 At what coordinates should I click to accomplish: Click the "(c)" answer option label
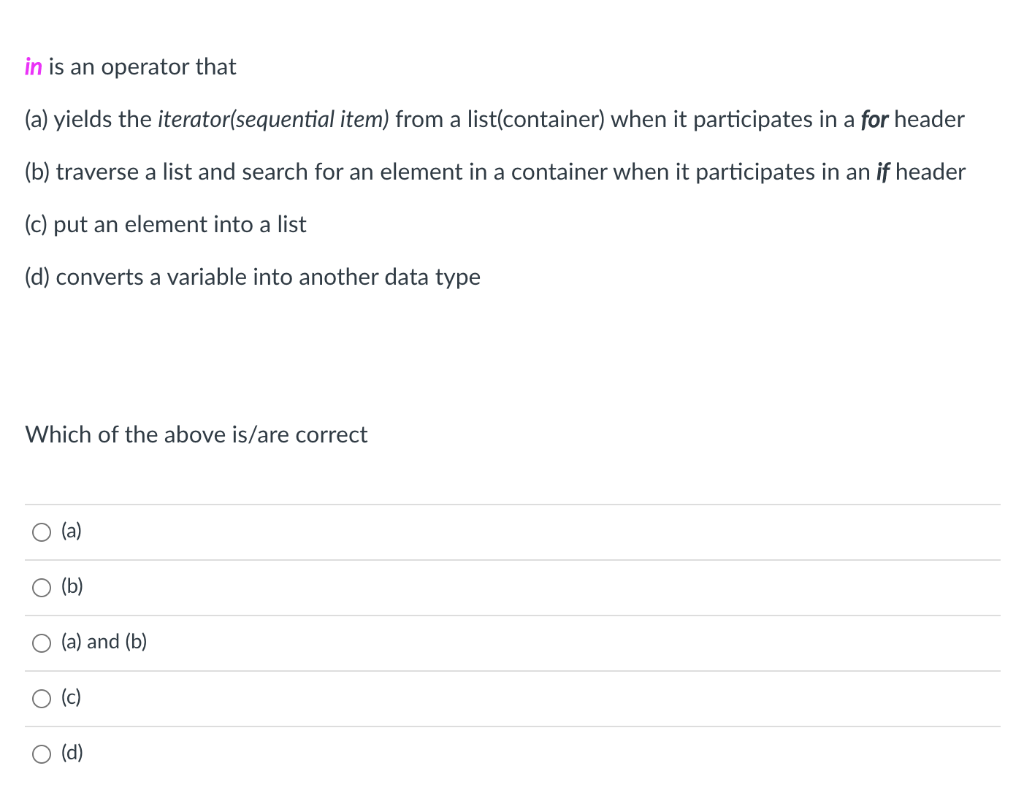pyautogui.click(x=72, y=697)
